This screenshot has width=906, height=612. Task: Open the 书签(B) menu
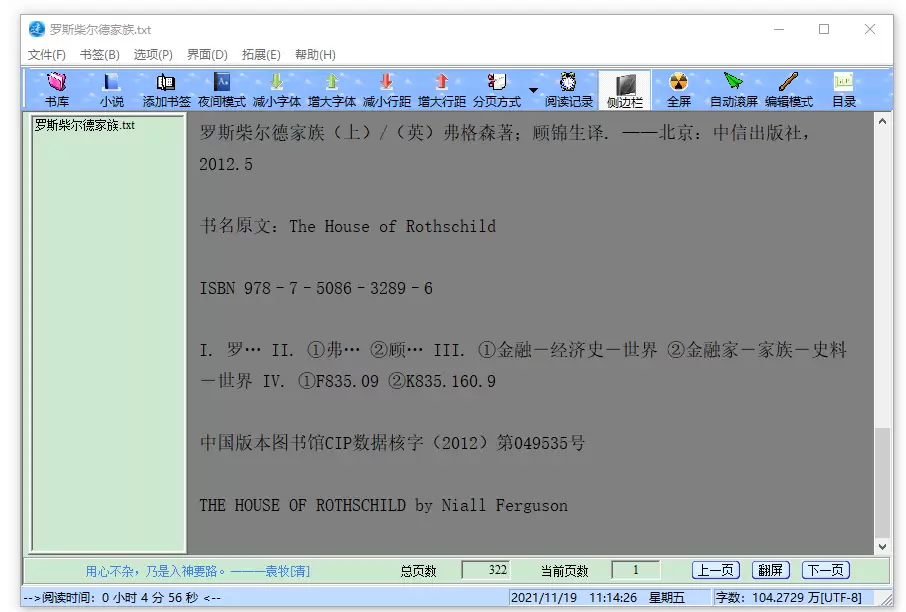99,54
